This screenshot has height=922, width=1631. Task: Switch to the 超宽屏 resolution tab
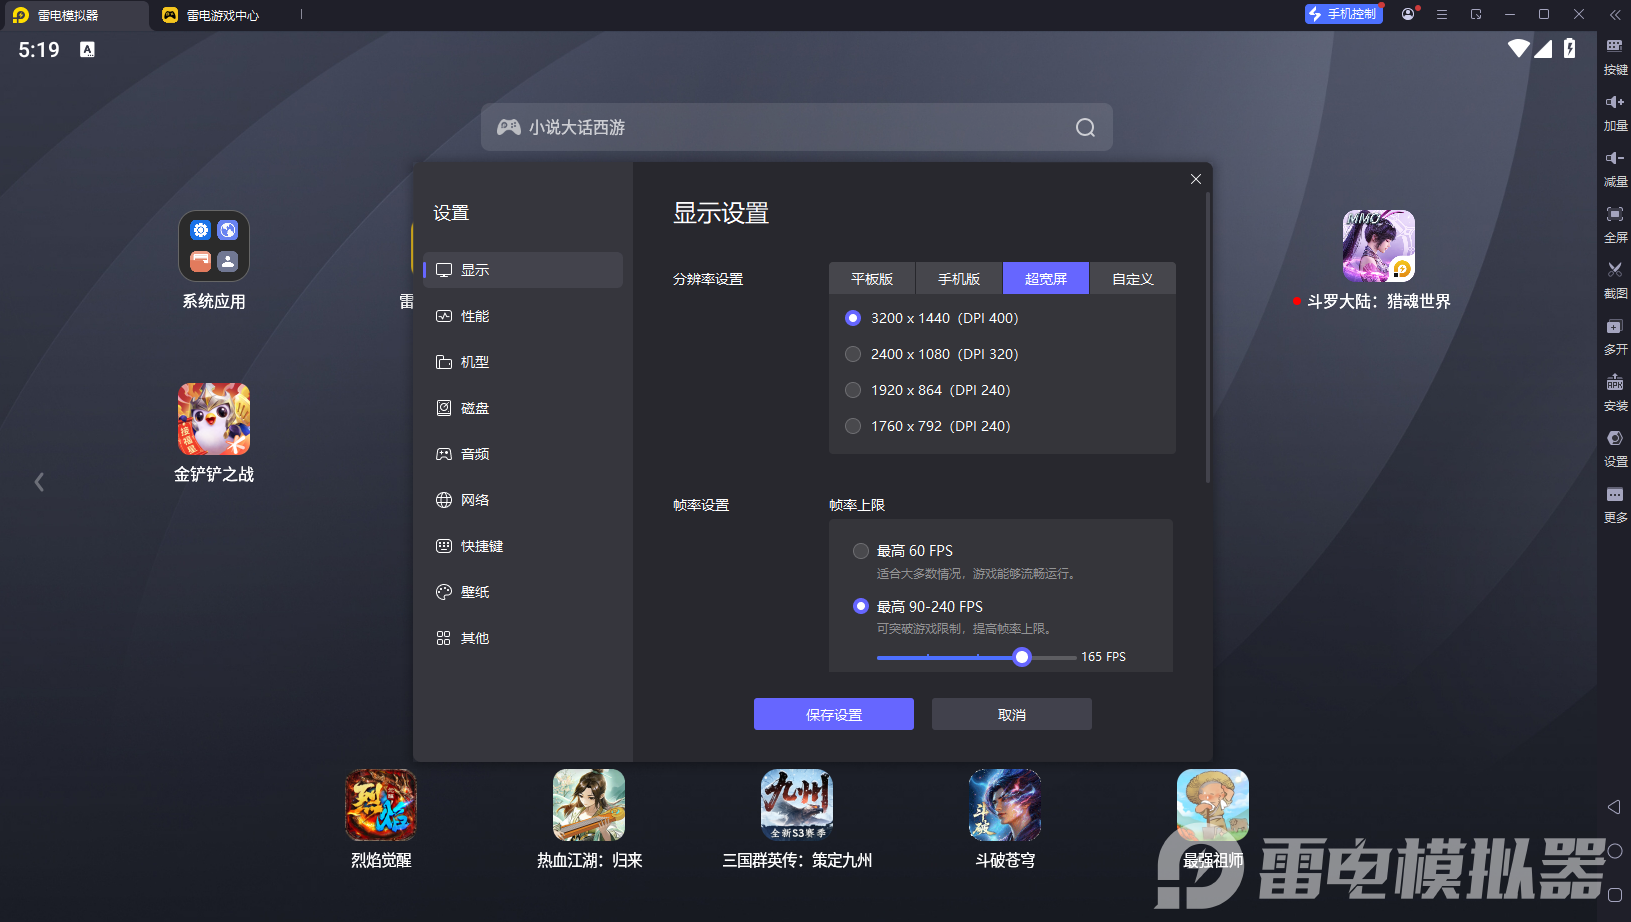coord(1046,279)
